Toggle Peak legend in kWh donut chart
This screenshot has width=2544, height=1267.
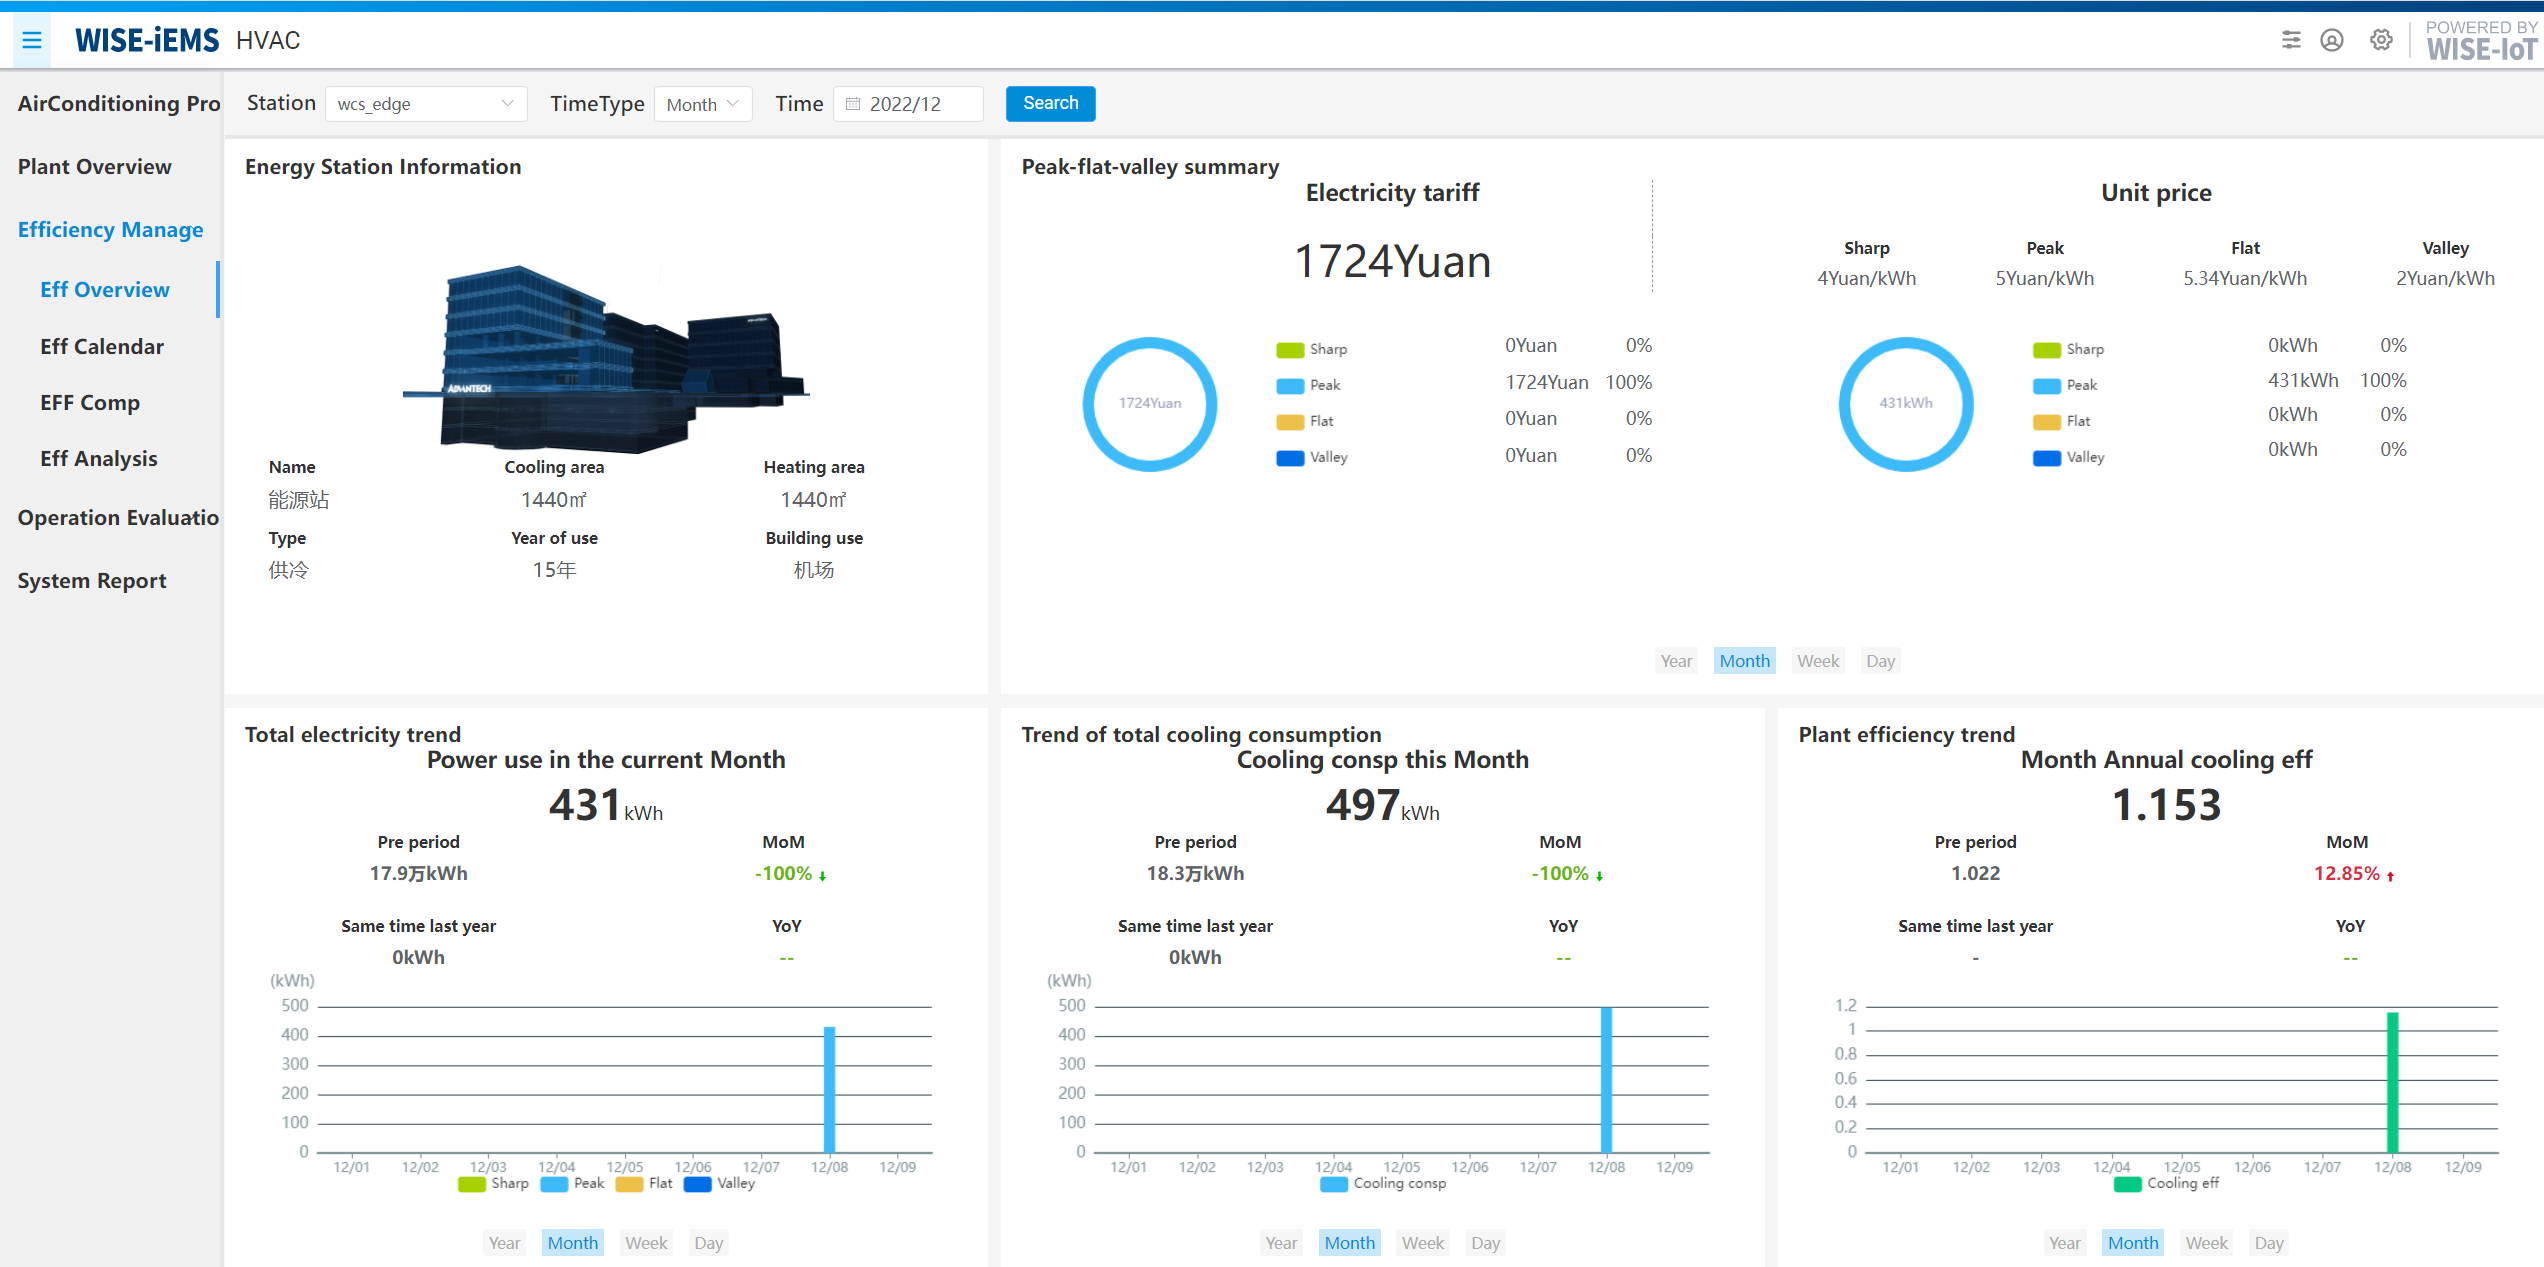(x=2065, y=385)
